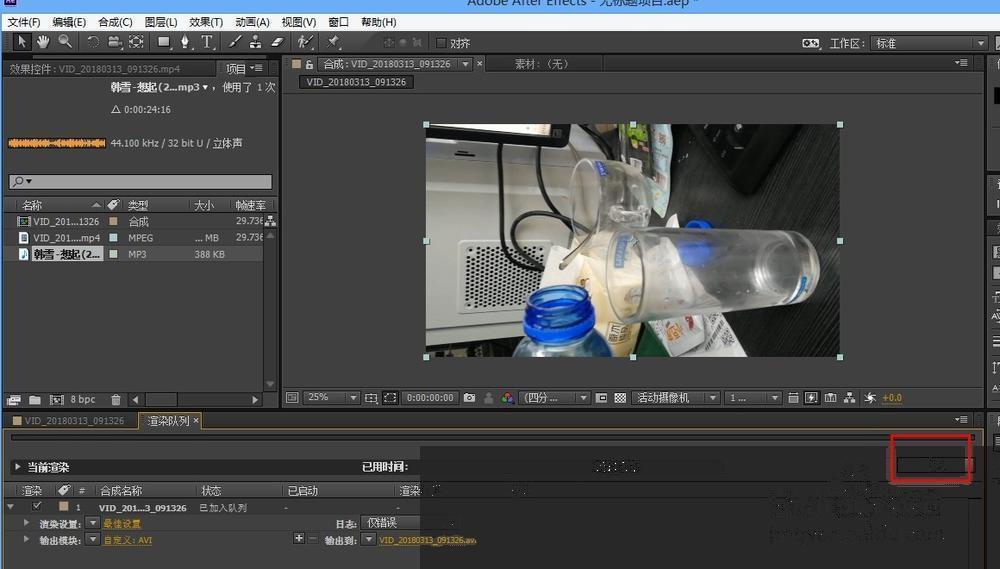The width and height of the screenshot is (1000, 569).
Task: Select the Eraser tool
Action: pos(277,42)
